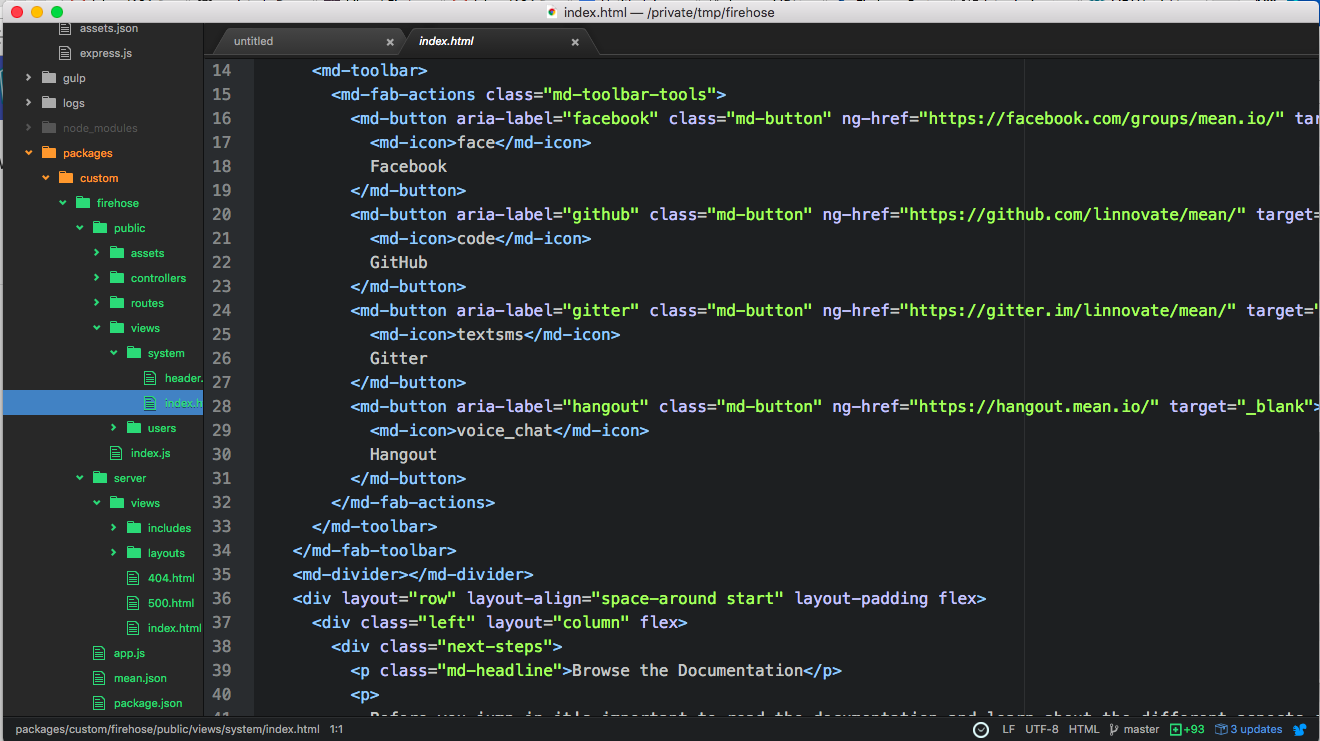1320x741 pixels.
Task: Click the package.json file icon
Action: coord(99,703)
